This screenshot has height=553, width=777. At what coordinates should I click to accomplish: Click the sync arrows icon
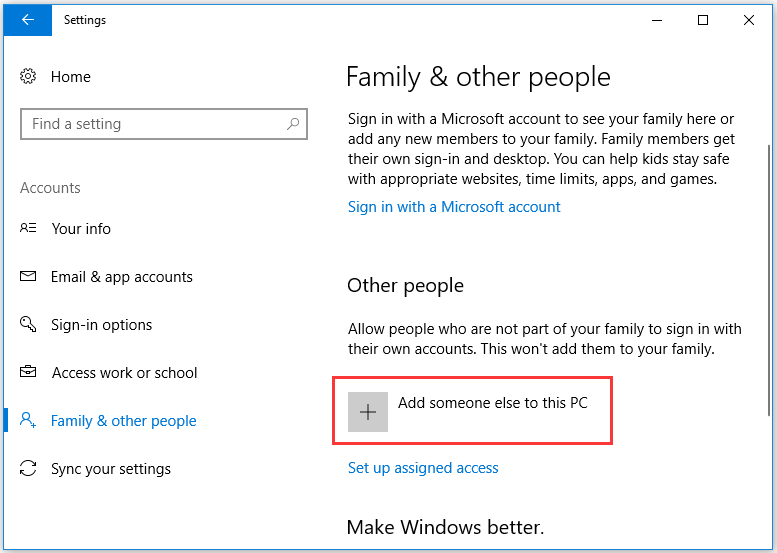point(28,468)
